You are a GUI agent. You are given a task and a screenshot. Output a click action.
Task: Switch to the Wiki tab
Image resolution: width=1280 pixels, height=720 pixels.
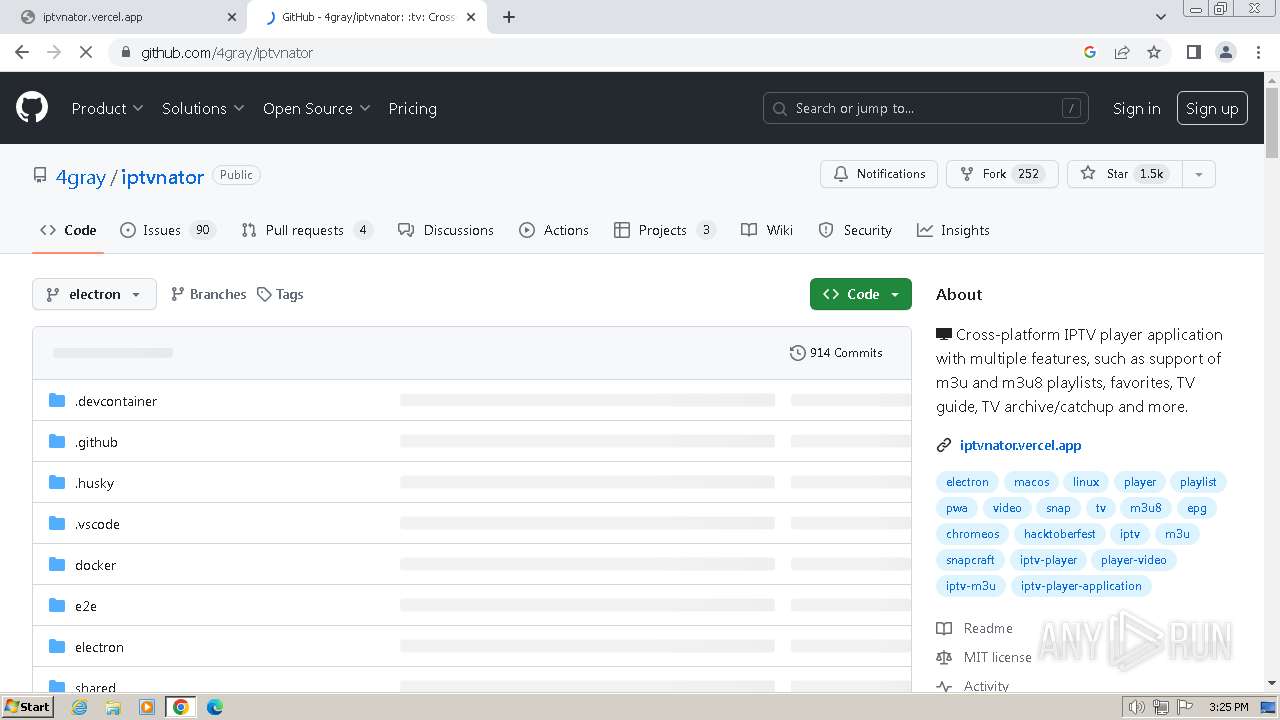point(767,230)
